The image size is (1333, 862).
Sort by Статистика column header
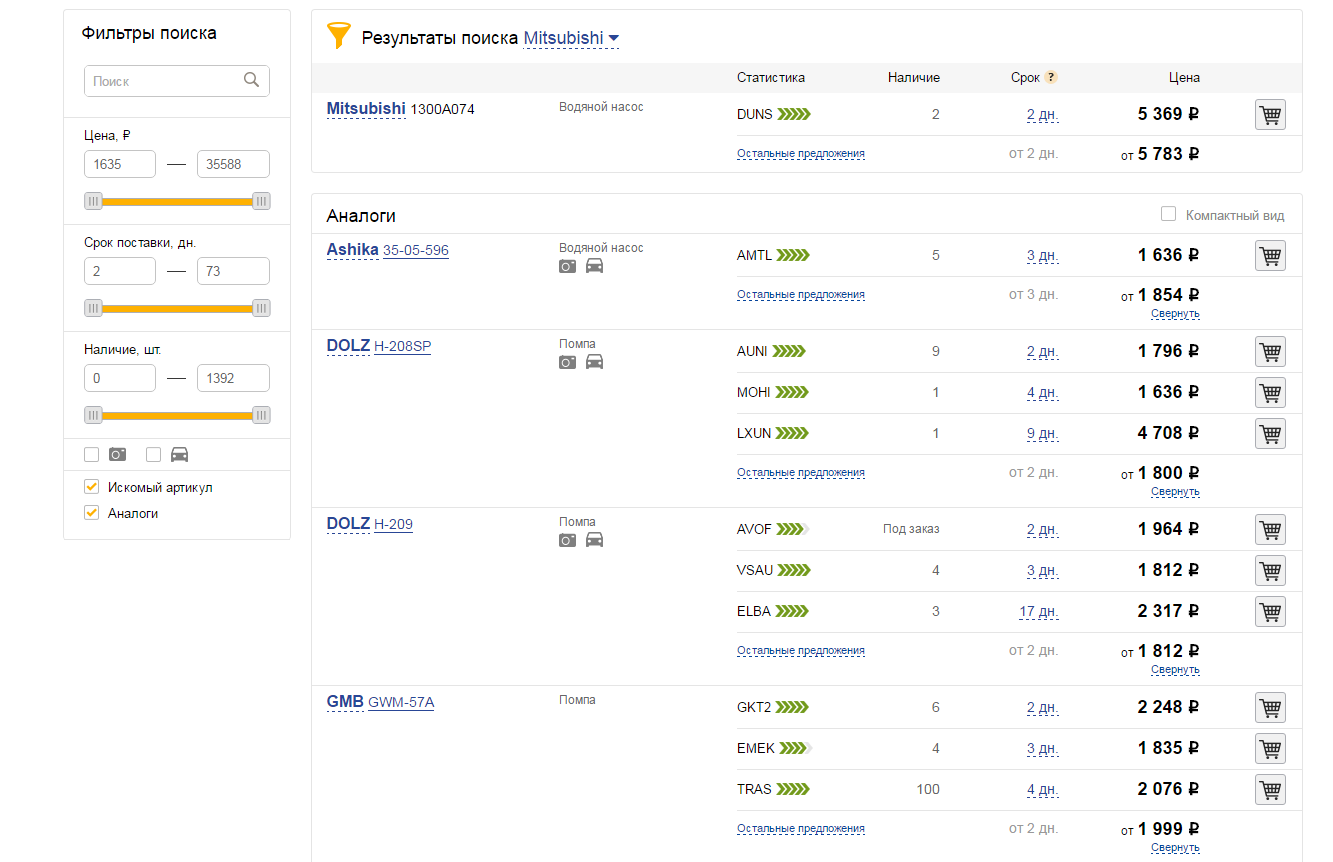coord(771,77)
